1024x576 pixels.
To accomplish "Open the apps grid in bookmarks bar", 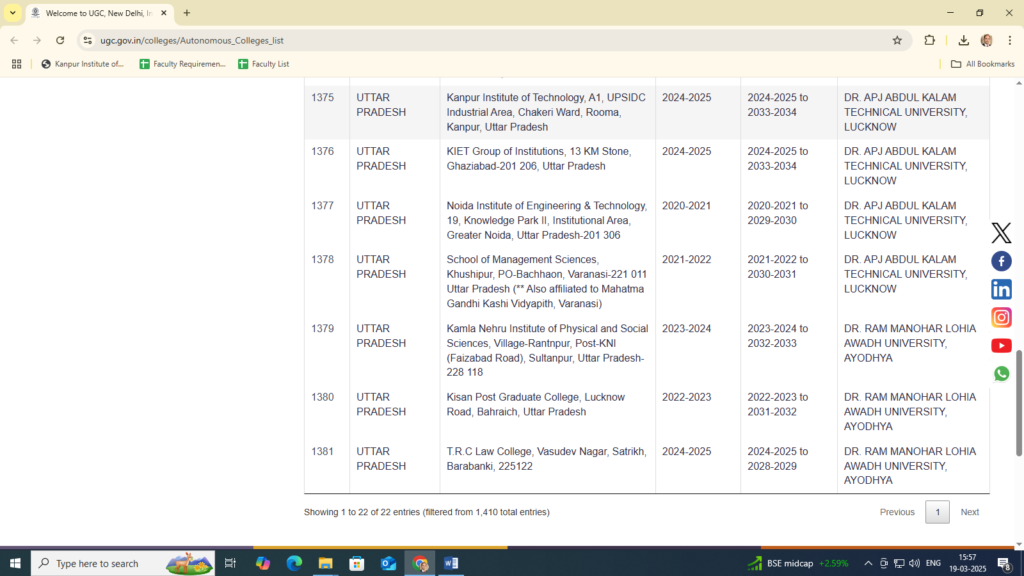I will click(16, 64).
